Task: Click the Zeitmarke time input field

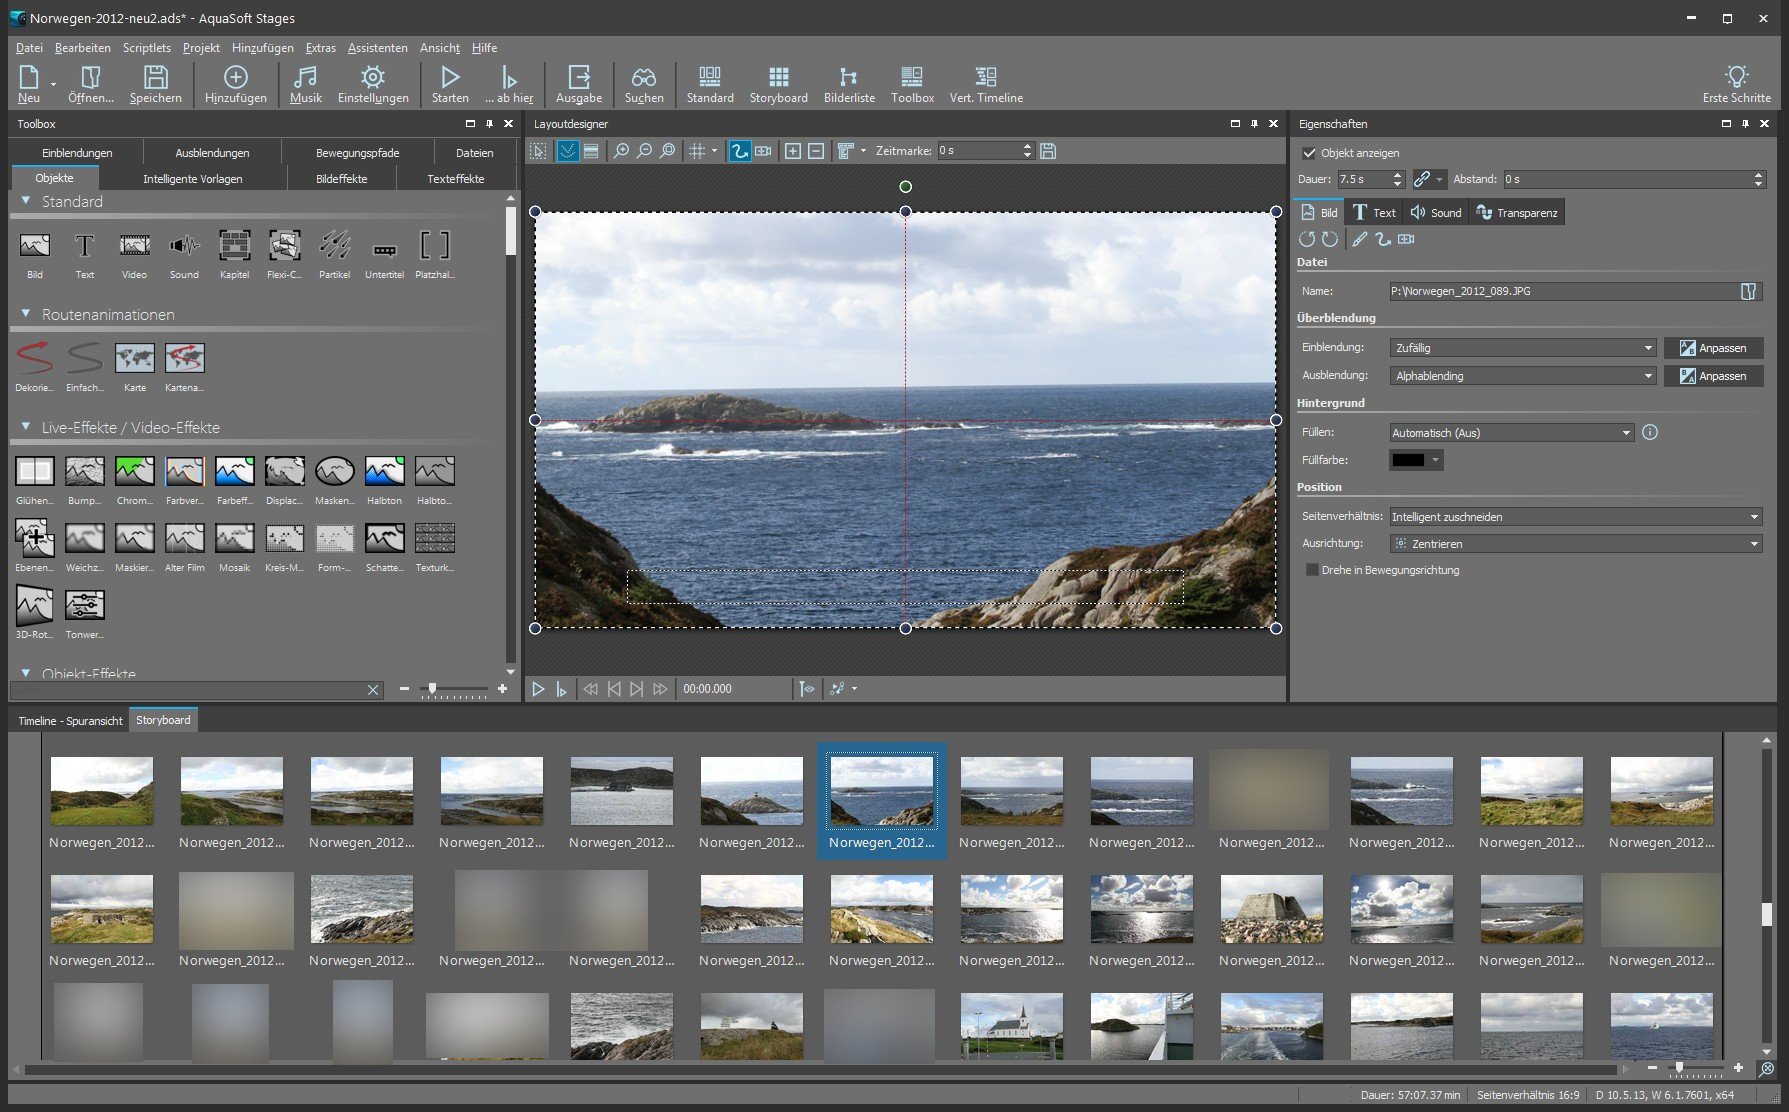Action: [x=977, y=151]
